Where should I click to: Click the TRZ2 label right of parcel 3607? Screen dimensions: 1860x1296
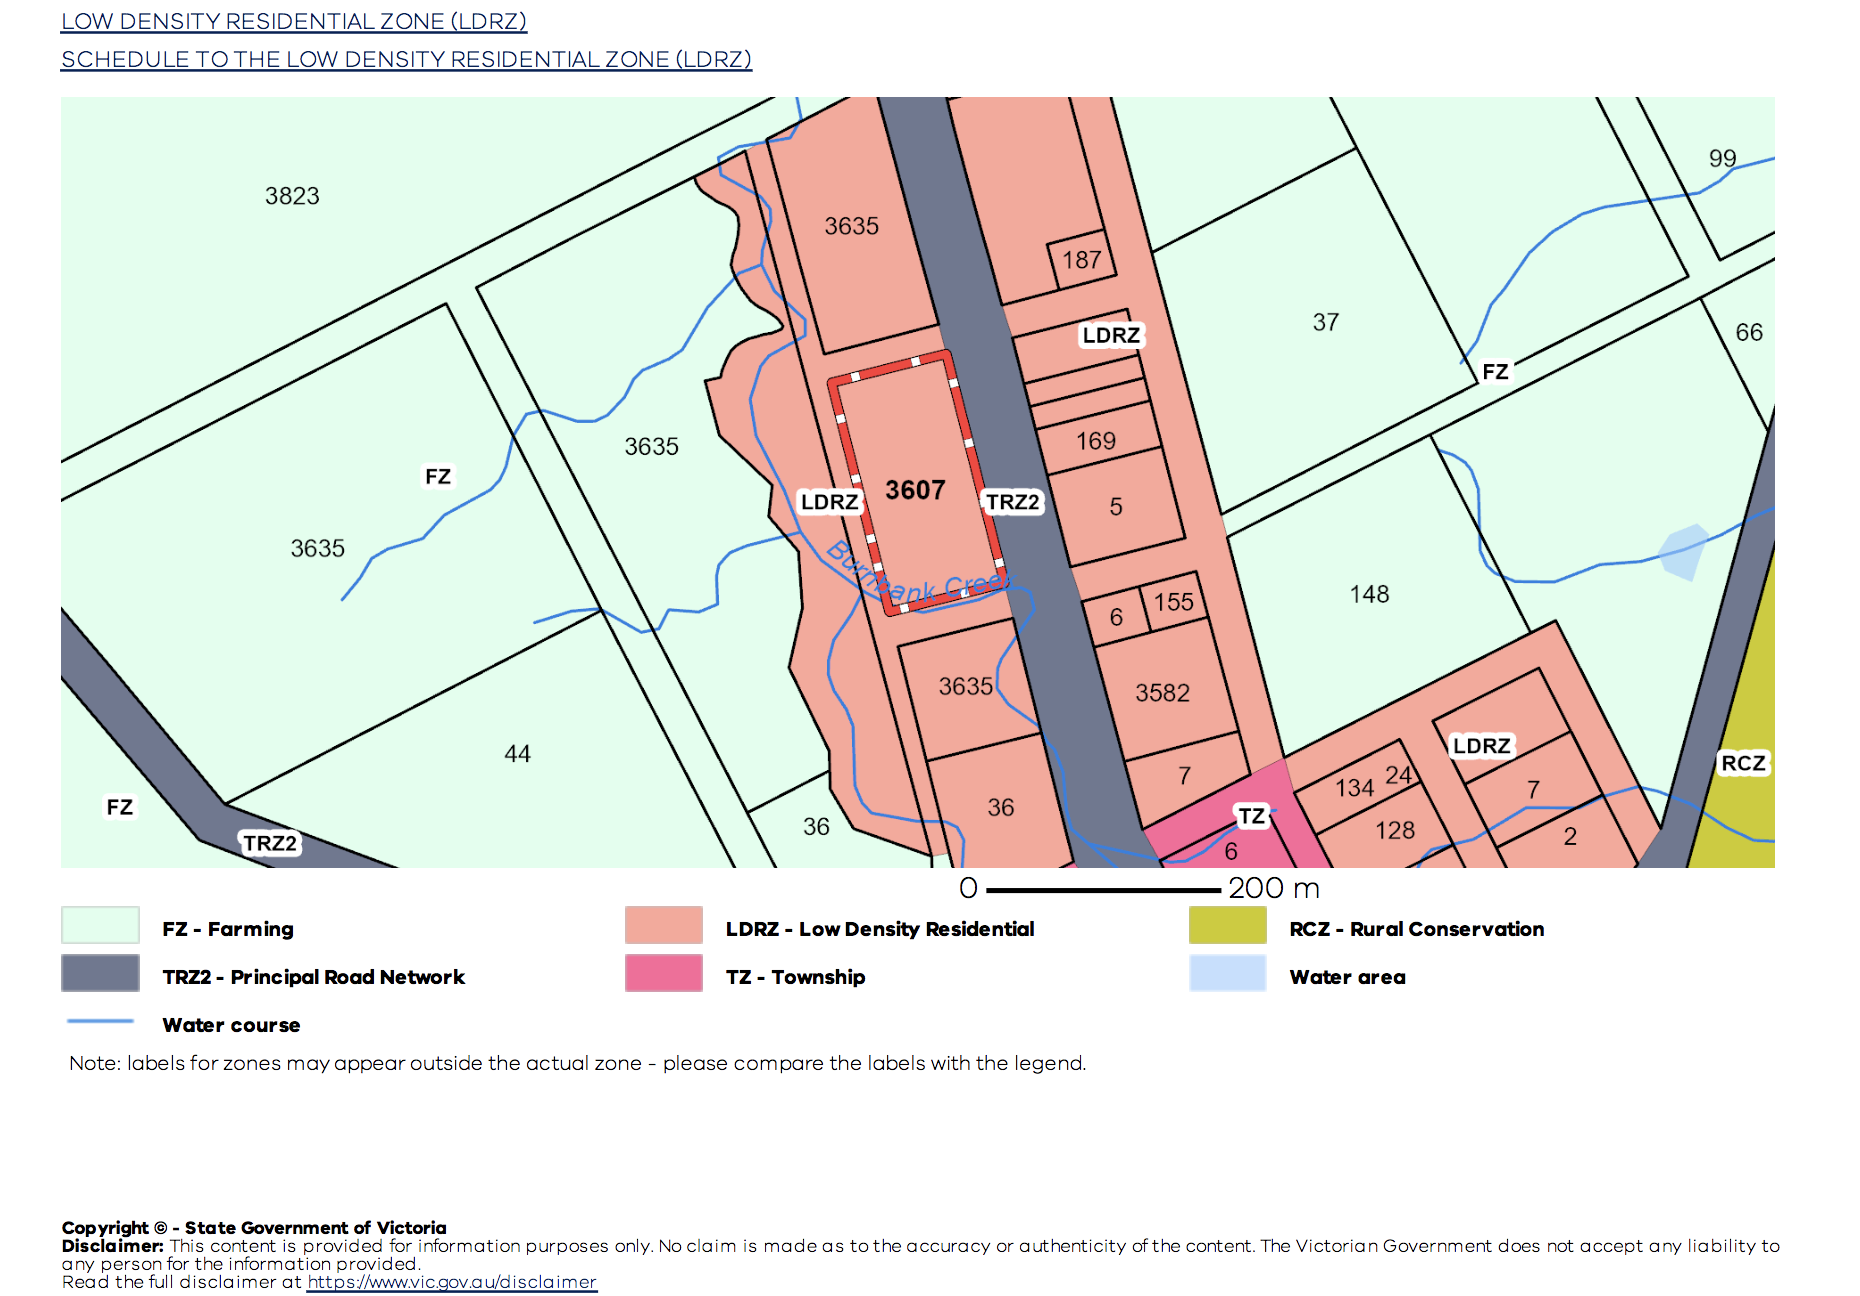tap(1013, 502)
